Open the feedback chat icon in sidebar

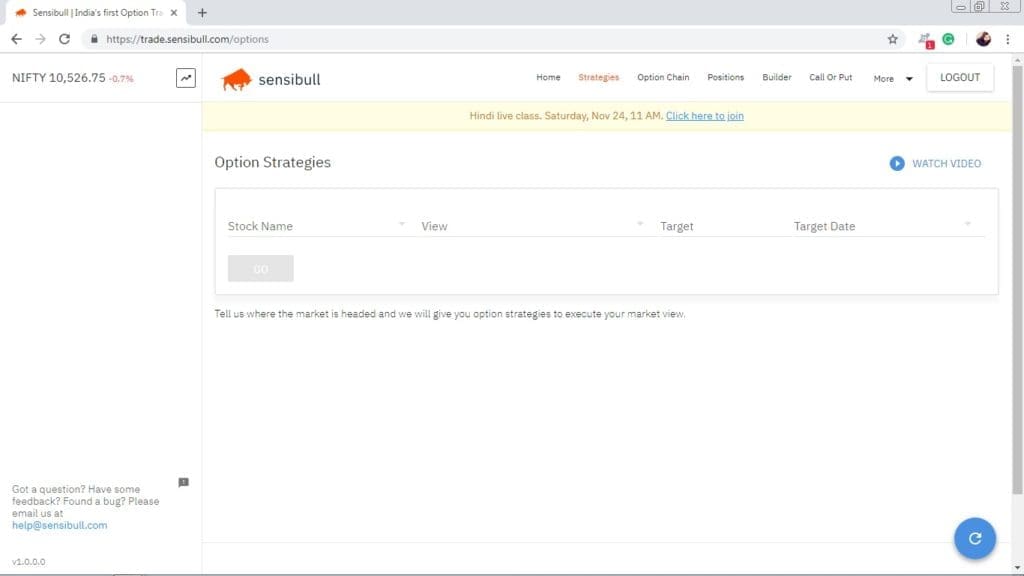tap(183, 482)
